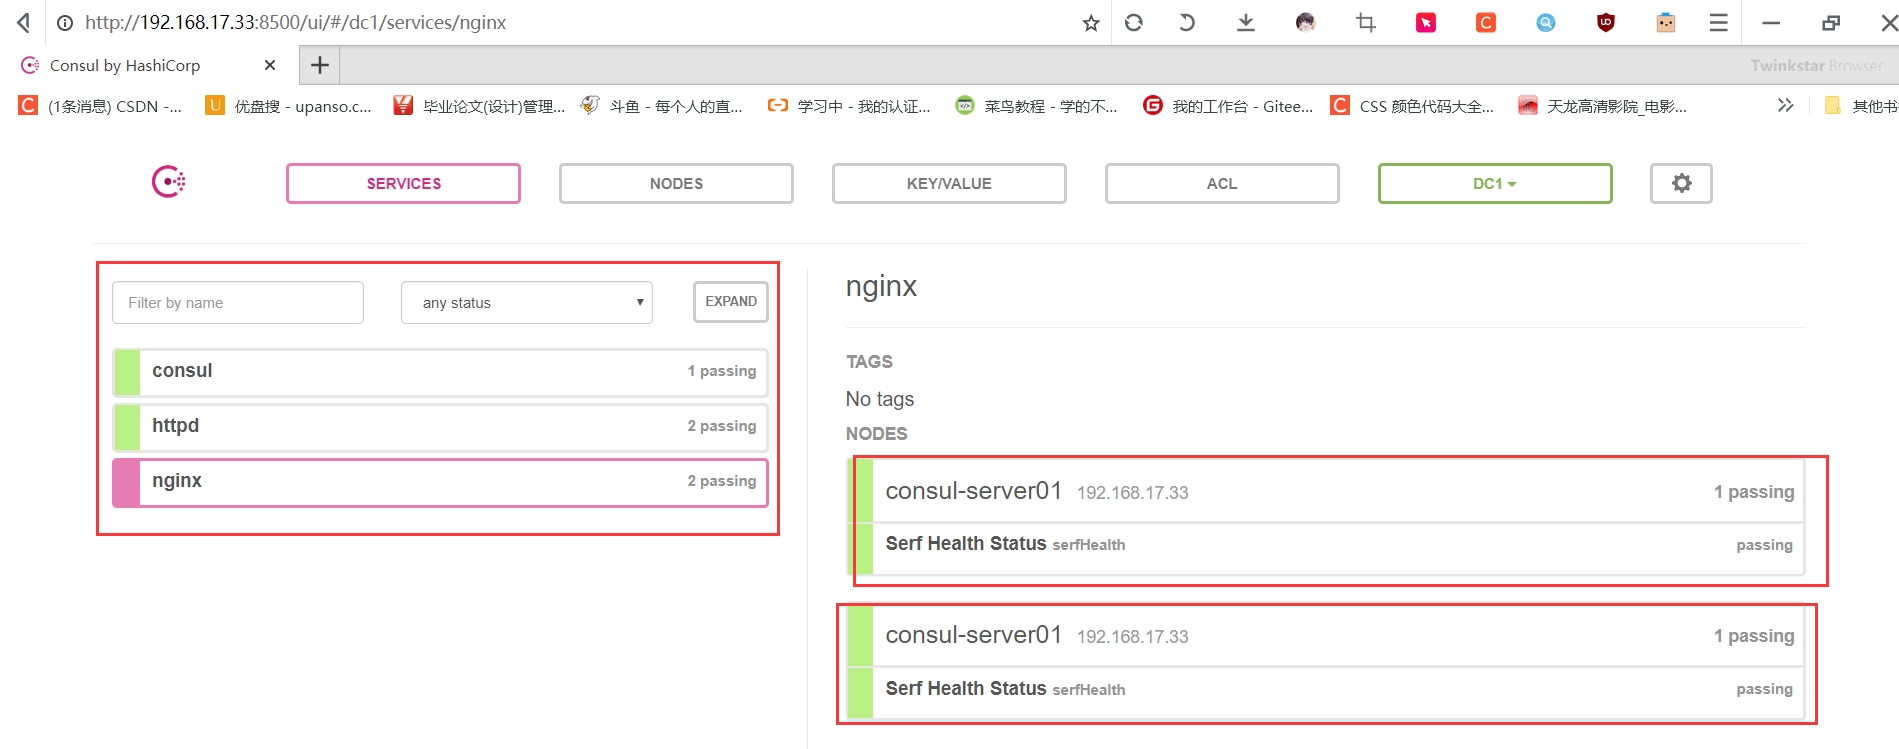Open the 菜鸟教程 bookmark
This screenshot has height=749, width=1899.
1037,106
